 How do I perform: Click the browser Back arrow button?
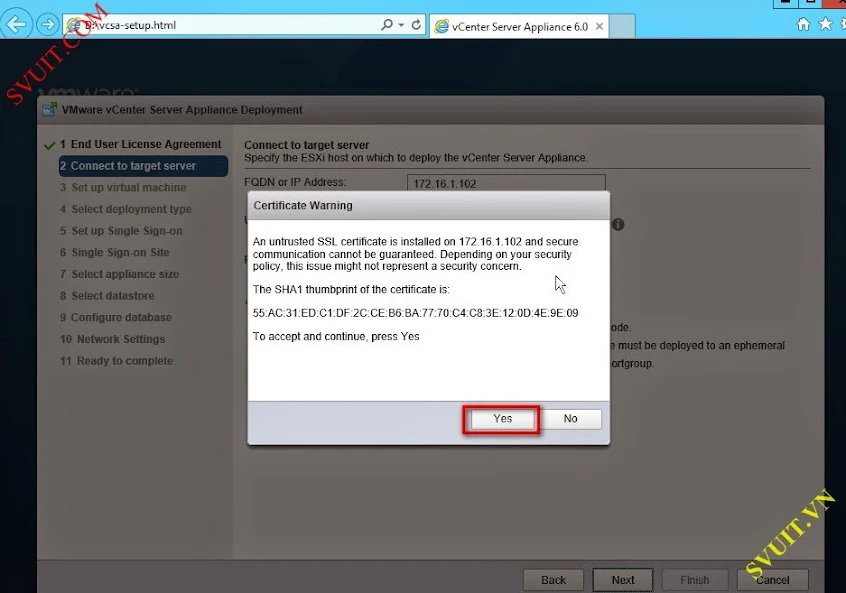pyautogui.click(x=16, y=24)
